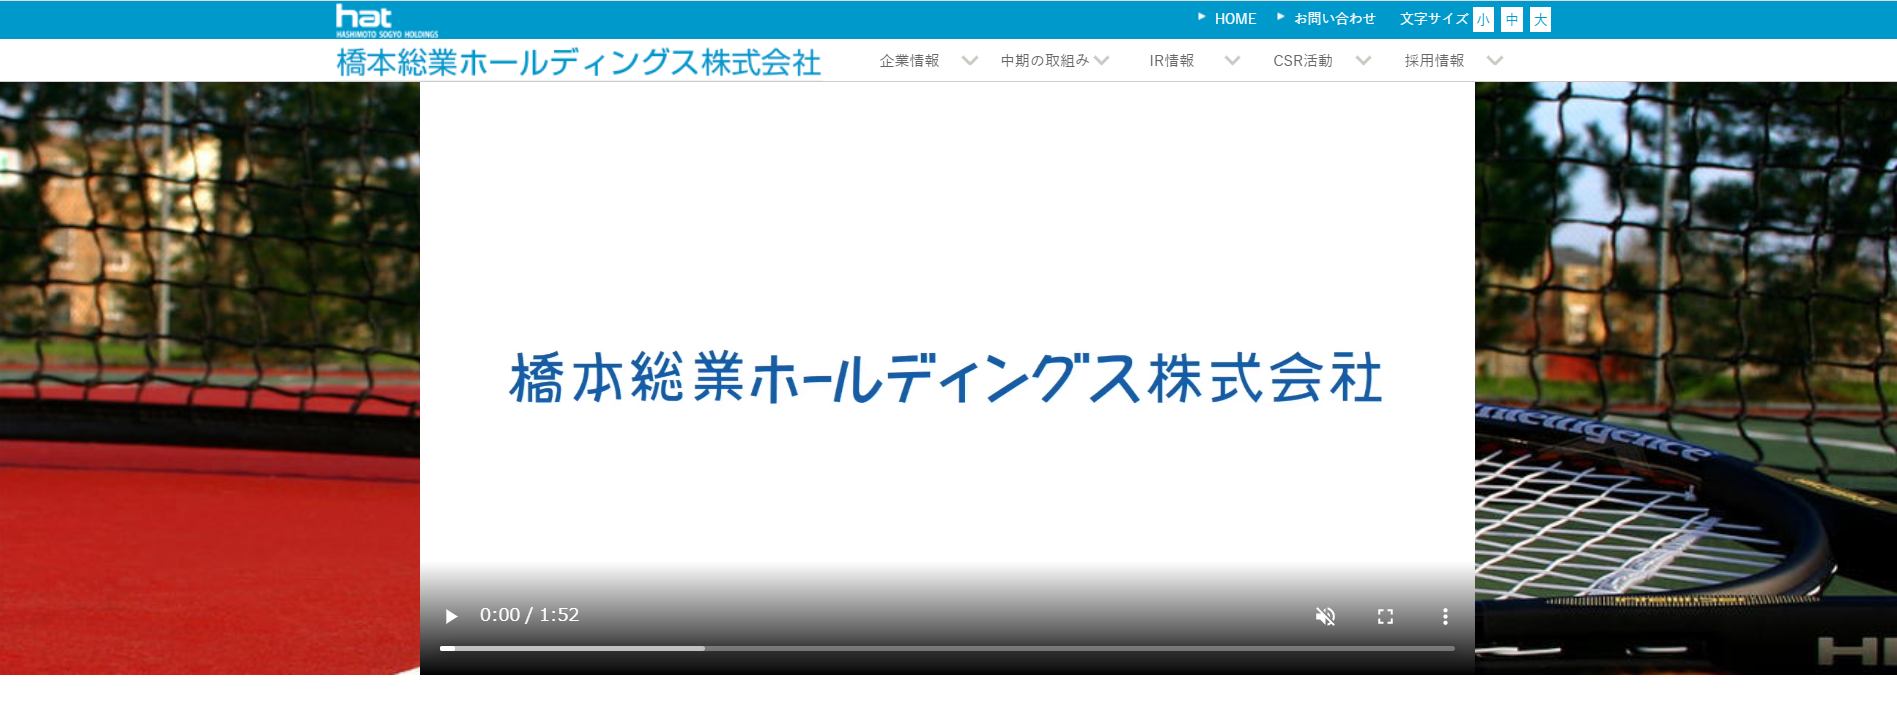Seek within the video progress bar
The height and width of the screenshot is (719, 1897).
point(947,648)
